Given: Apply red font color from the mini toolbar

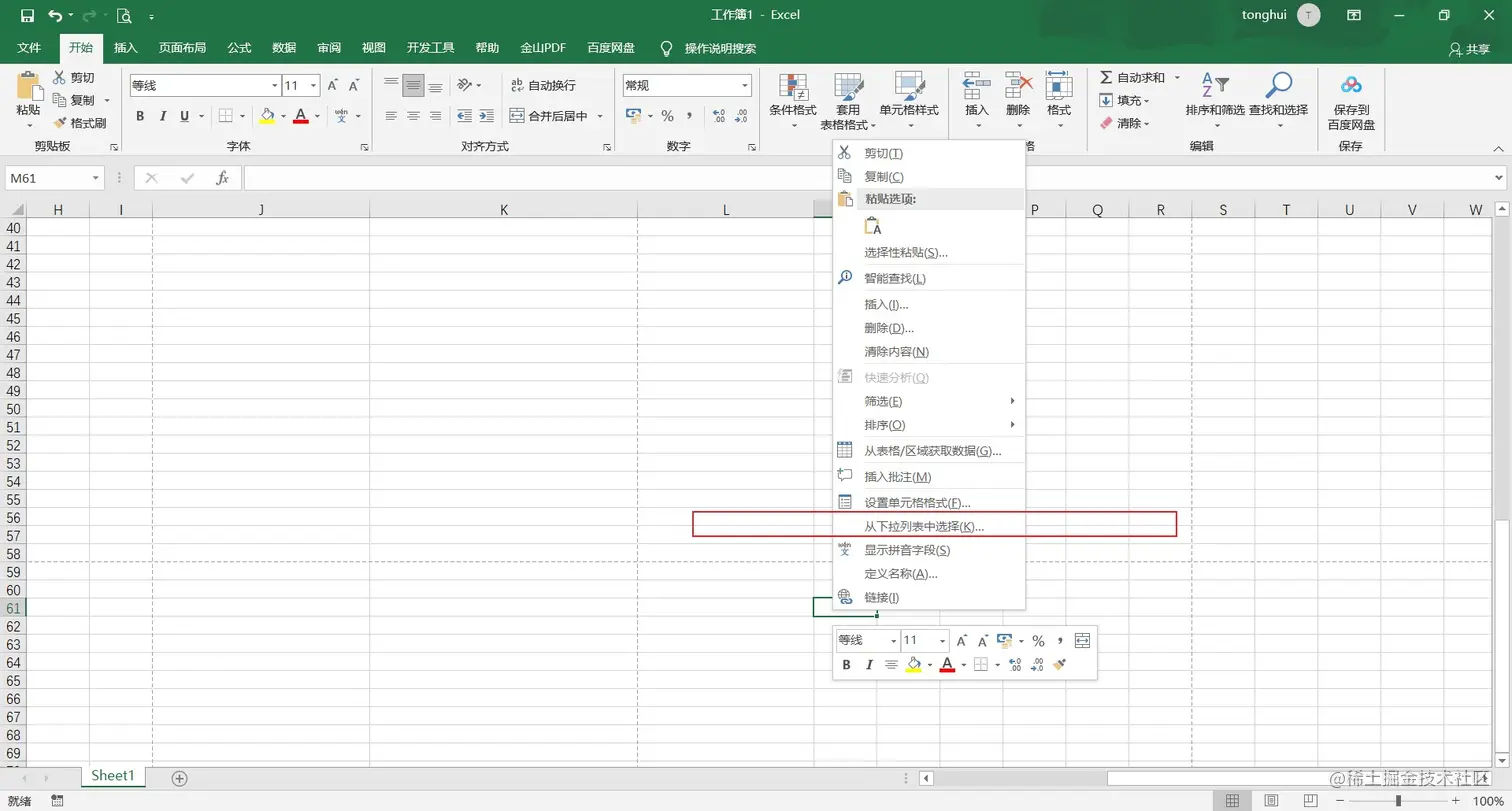Looking at the screenshot, I should [x=947, y=665].
